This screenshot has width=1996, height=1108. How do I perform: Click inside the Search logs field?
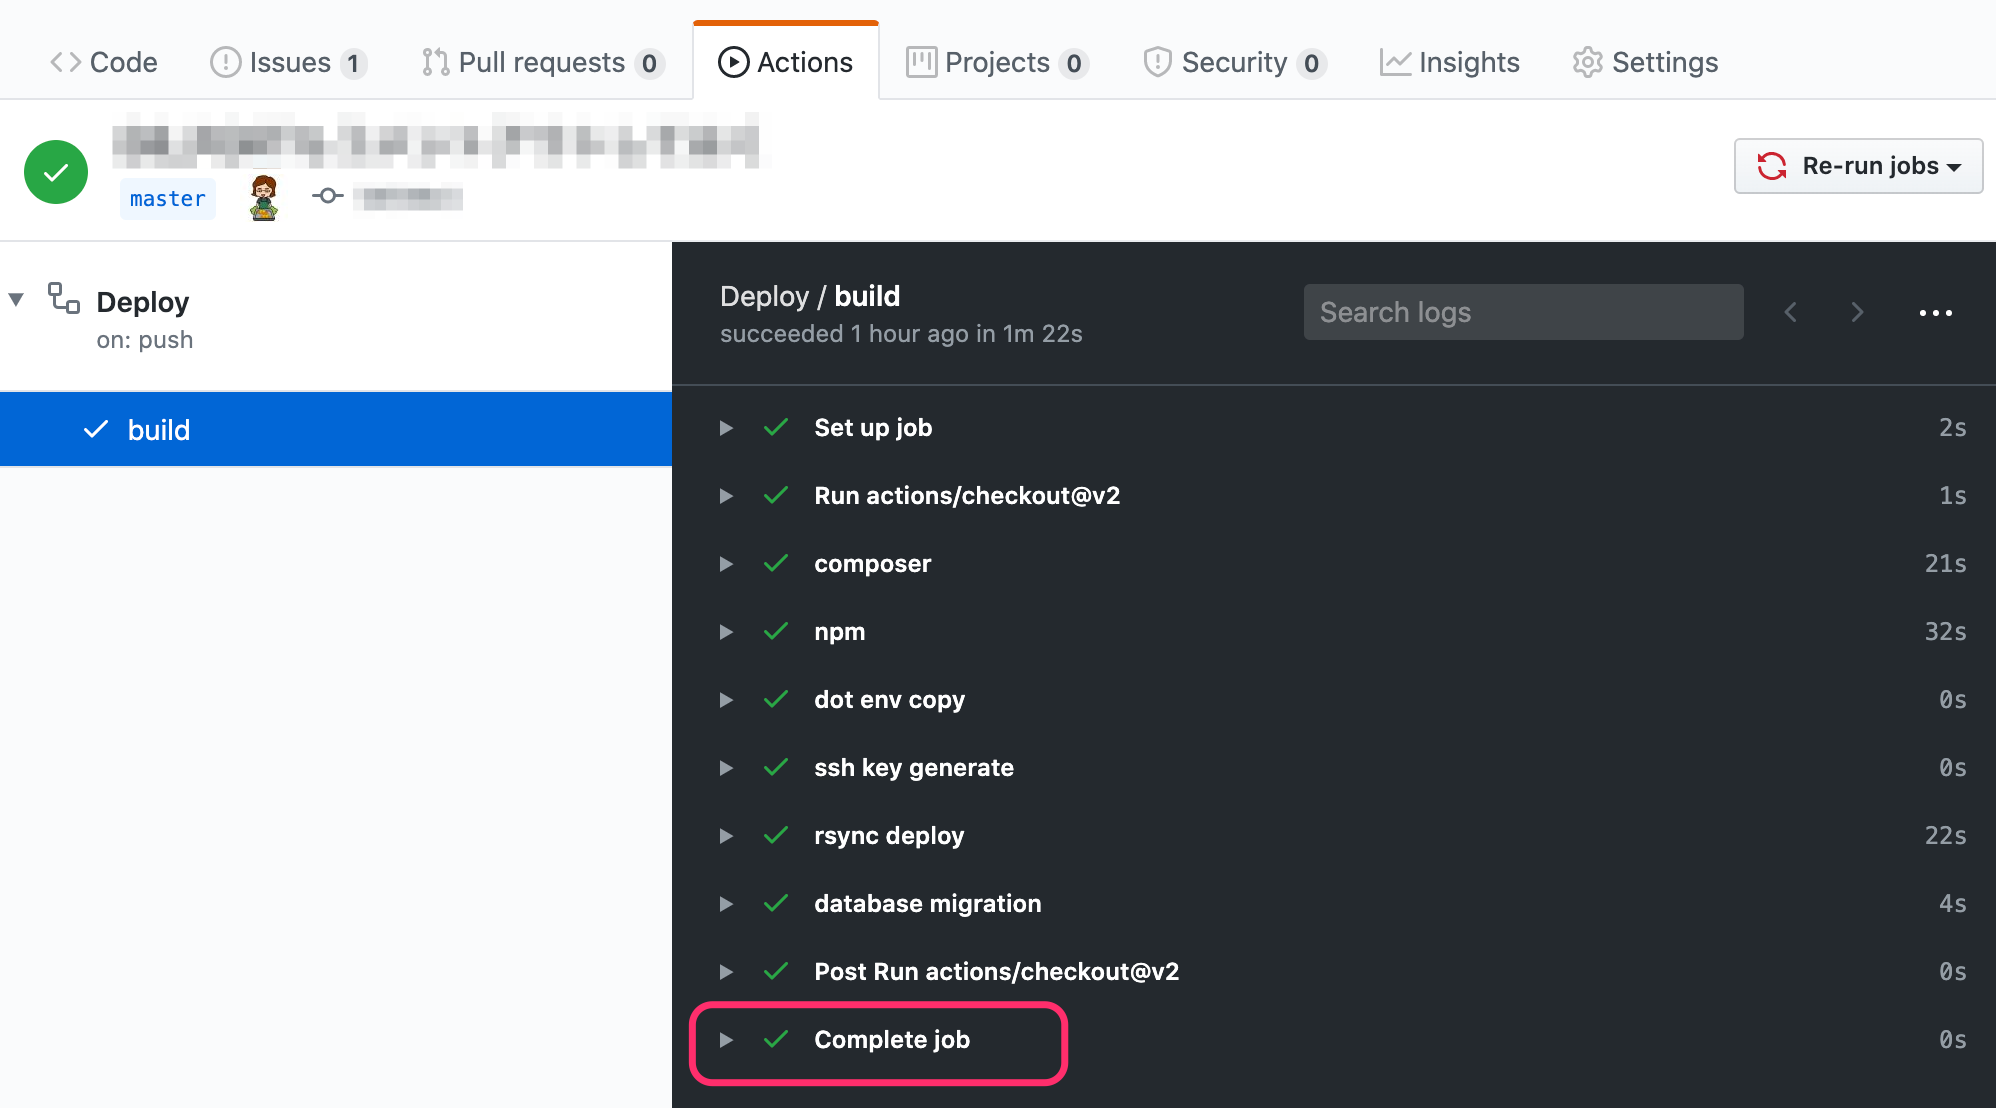(1523, 312)
